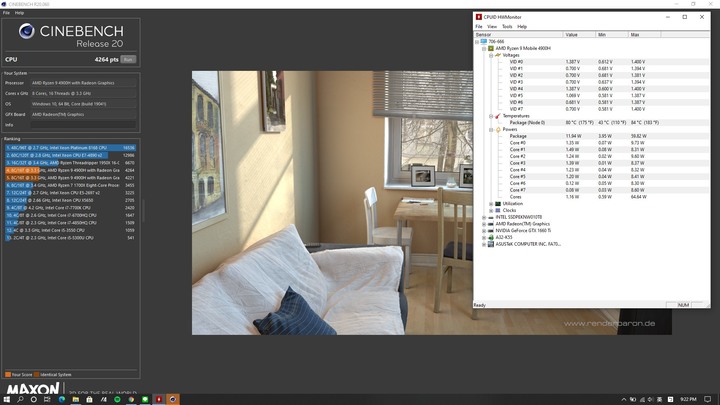This screenshot has width=720, height=405.
Task: Select ranking entry Intel Xeon Platinum 8168
Action: tap(70, 148)
